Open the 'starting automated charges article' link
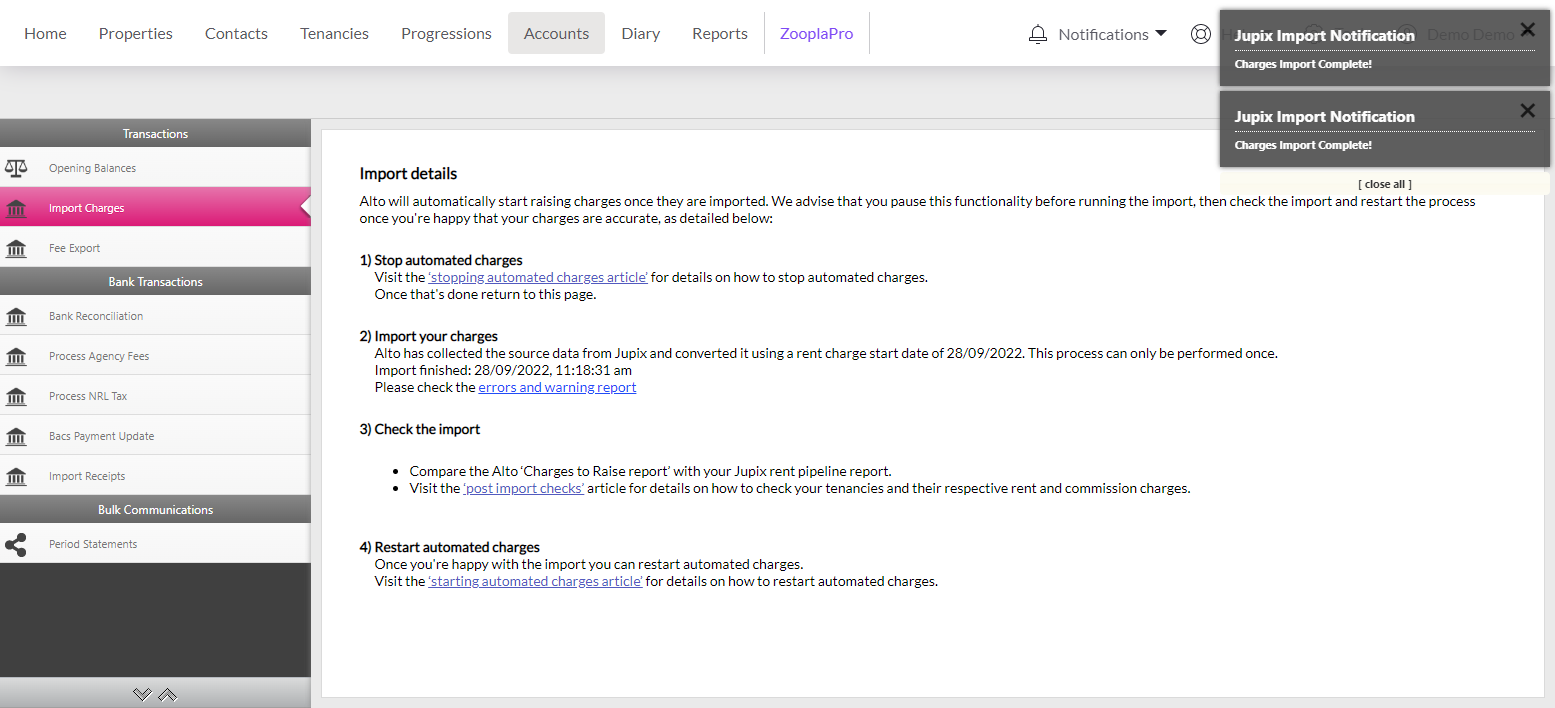This screenshot has width=1555, height=708. click(x=535, y=581)
